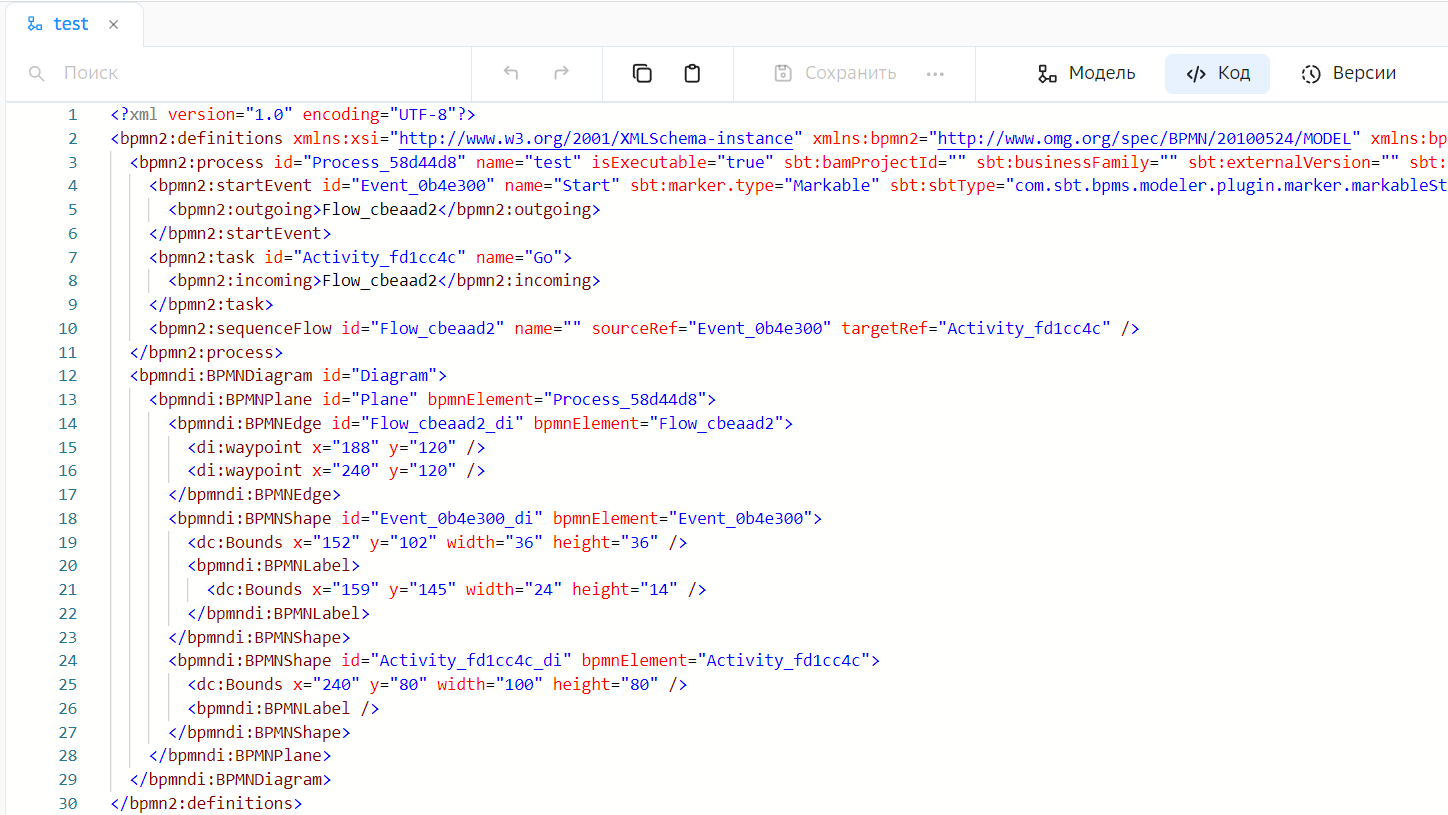This screenshot has width=1448, height=815.
Task: Click line number 24 in gutter
Action: pos(67,660)
